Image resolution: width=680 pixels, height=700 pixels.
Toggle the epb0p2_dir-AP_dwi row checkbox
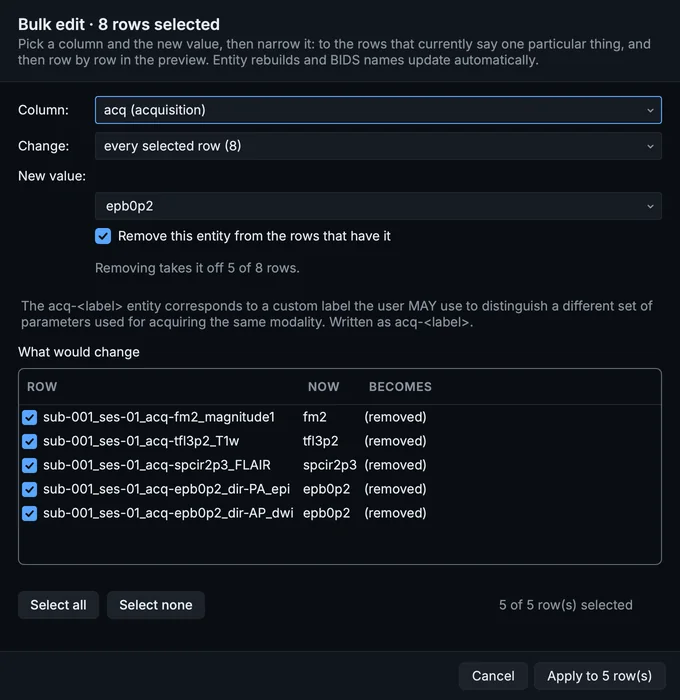point(29,513)
